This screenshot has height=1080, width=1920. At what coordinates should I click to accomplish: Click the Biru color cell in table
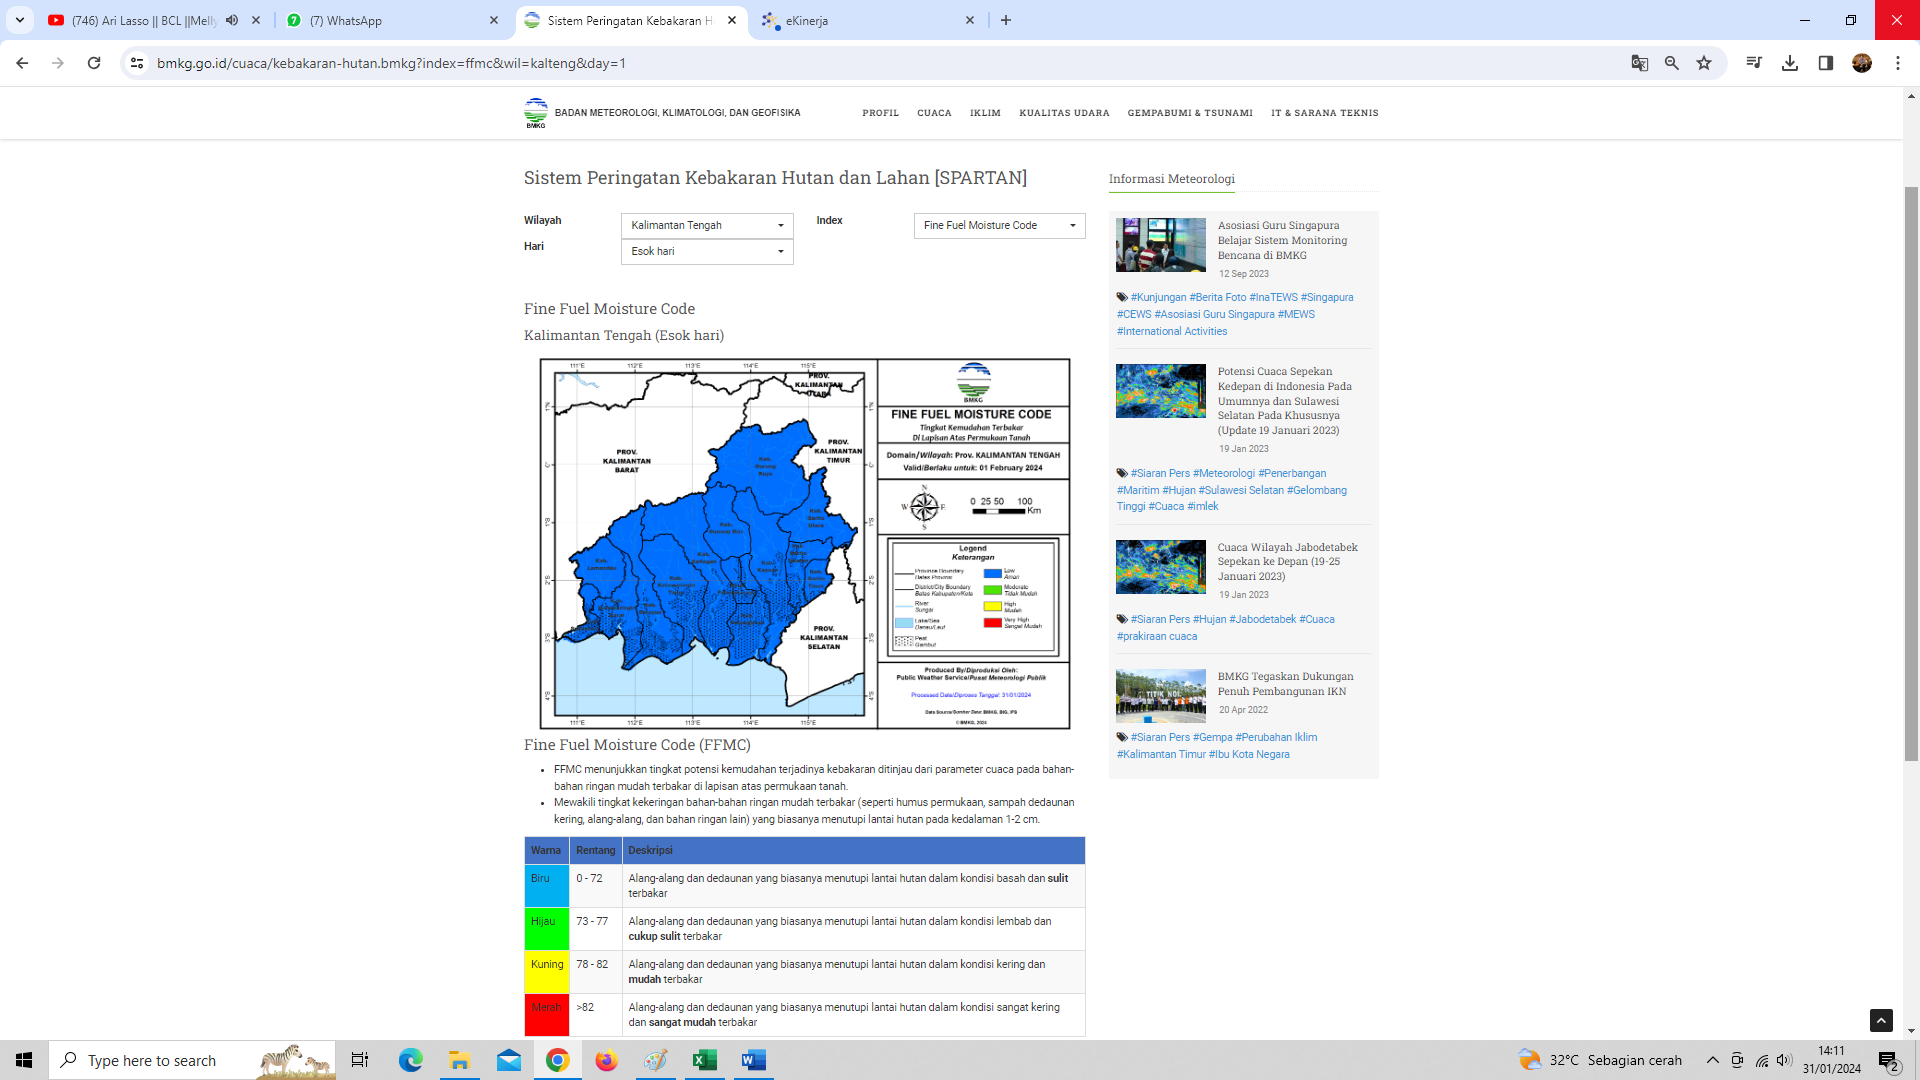pyautogui.click(x=547, y=886)
